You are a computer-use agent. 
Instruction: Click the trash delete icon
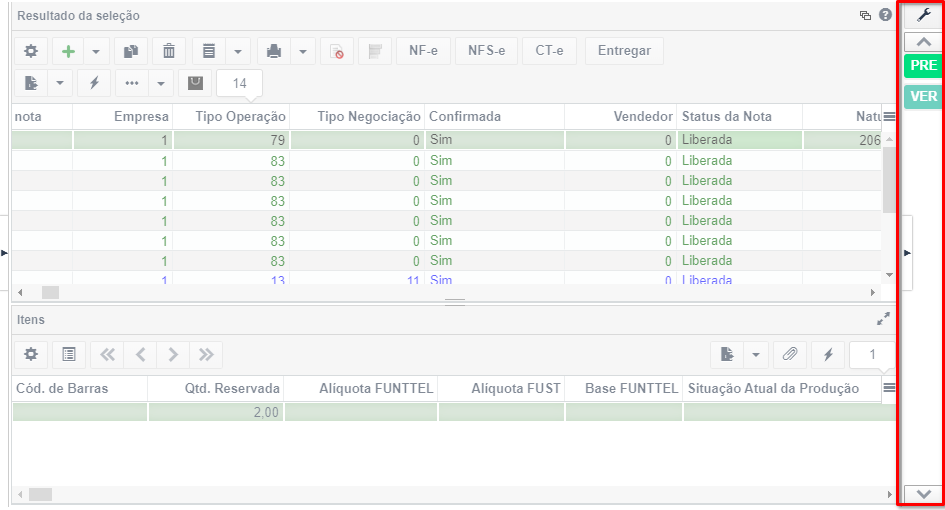click(169, 51)
